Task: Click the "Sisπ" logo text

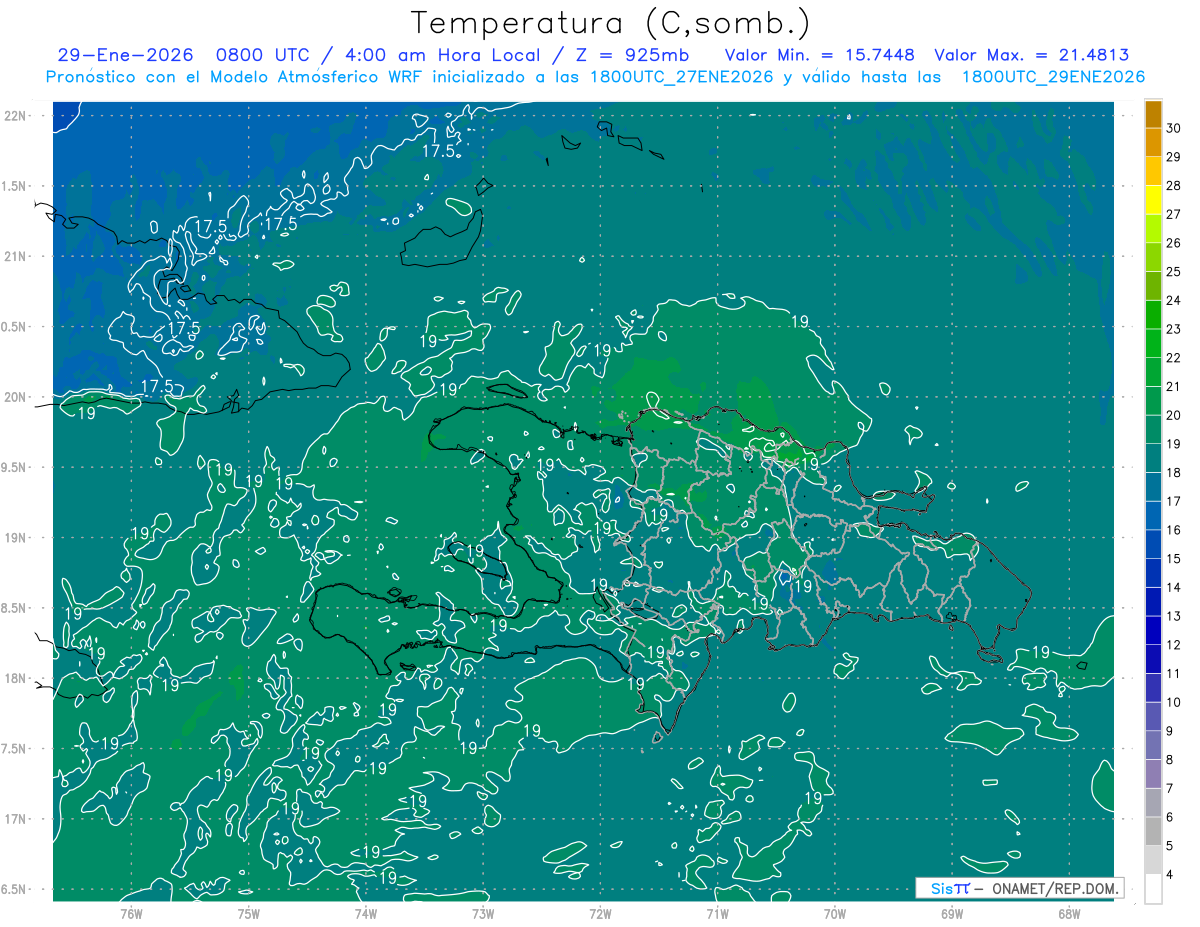Action: tap(950, 888)
